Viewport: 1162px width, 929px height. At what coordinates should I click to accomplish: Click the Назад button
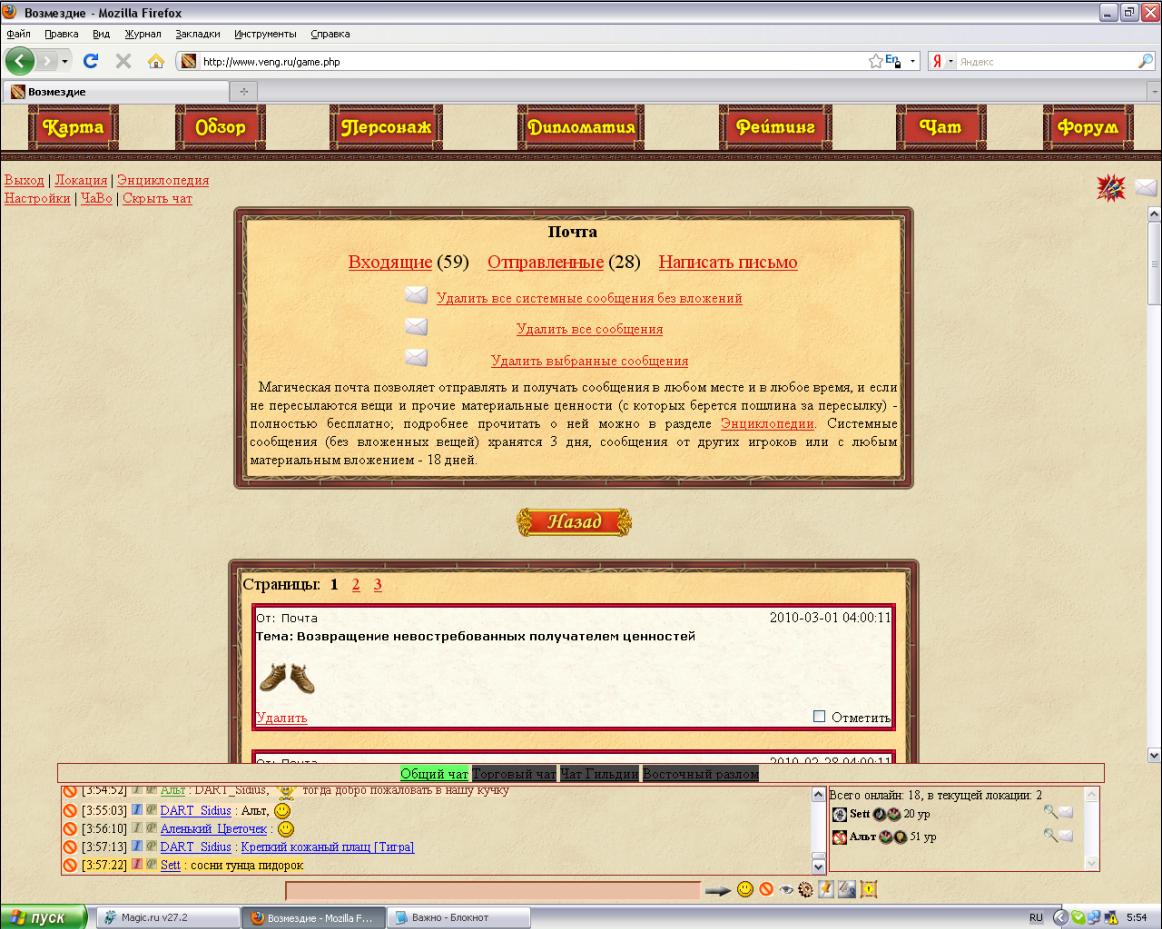pyautogui.click(x=574, y=522)
